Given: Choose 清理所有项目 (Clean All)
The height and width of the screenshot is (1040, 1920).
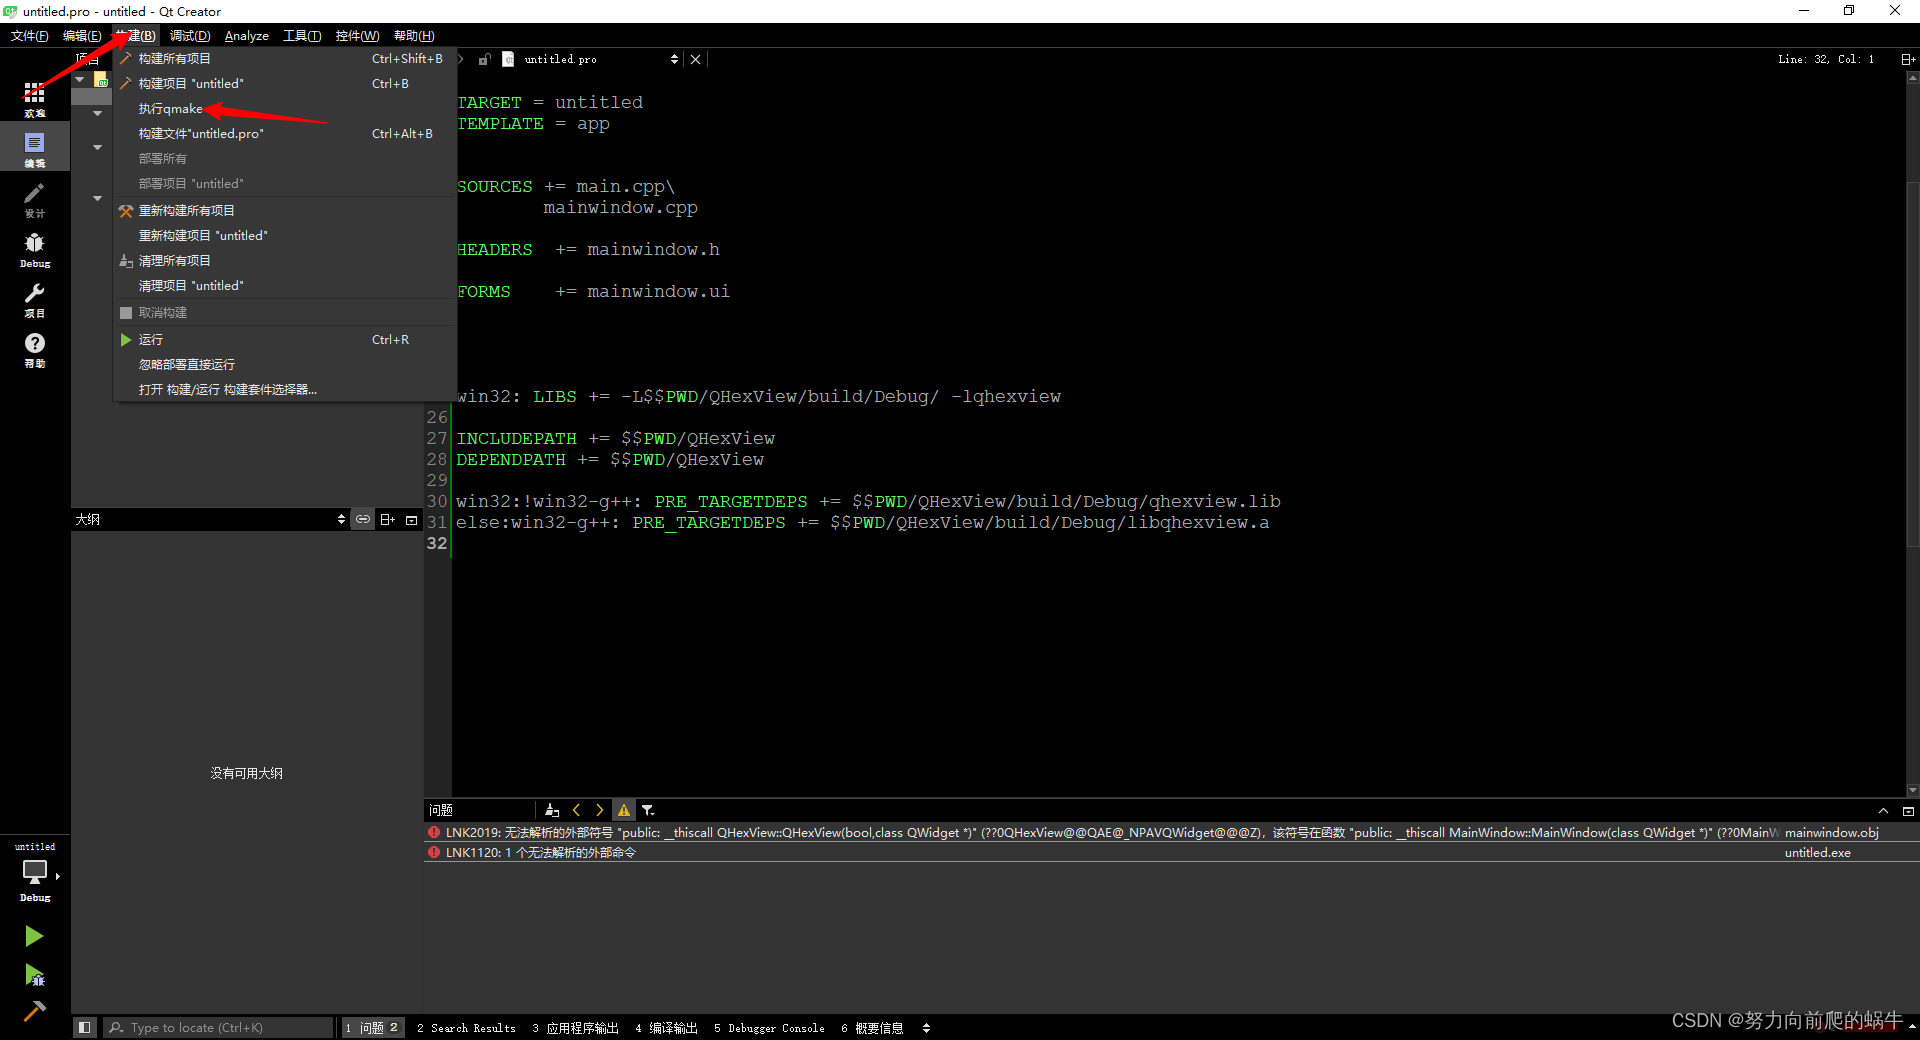Looking at the screenshot, I should (x=285, y=260).
